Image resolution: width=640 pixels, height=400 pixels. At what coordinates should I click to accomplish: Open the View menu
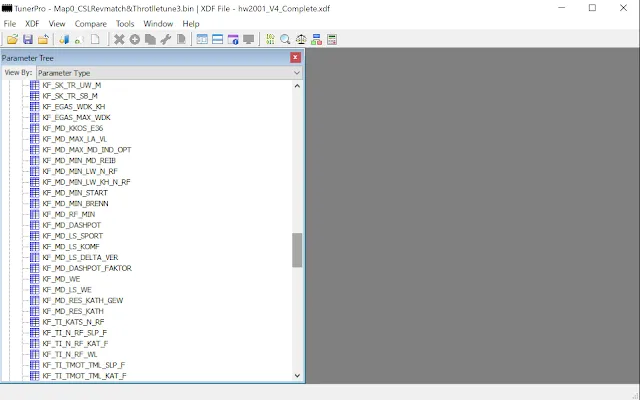pyautogui.click(x=57, y=24)
